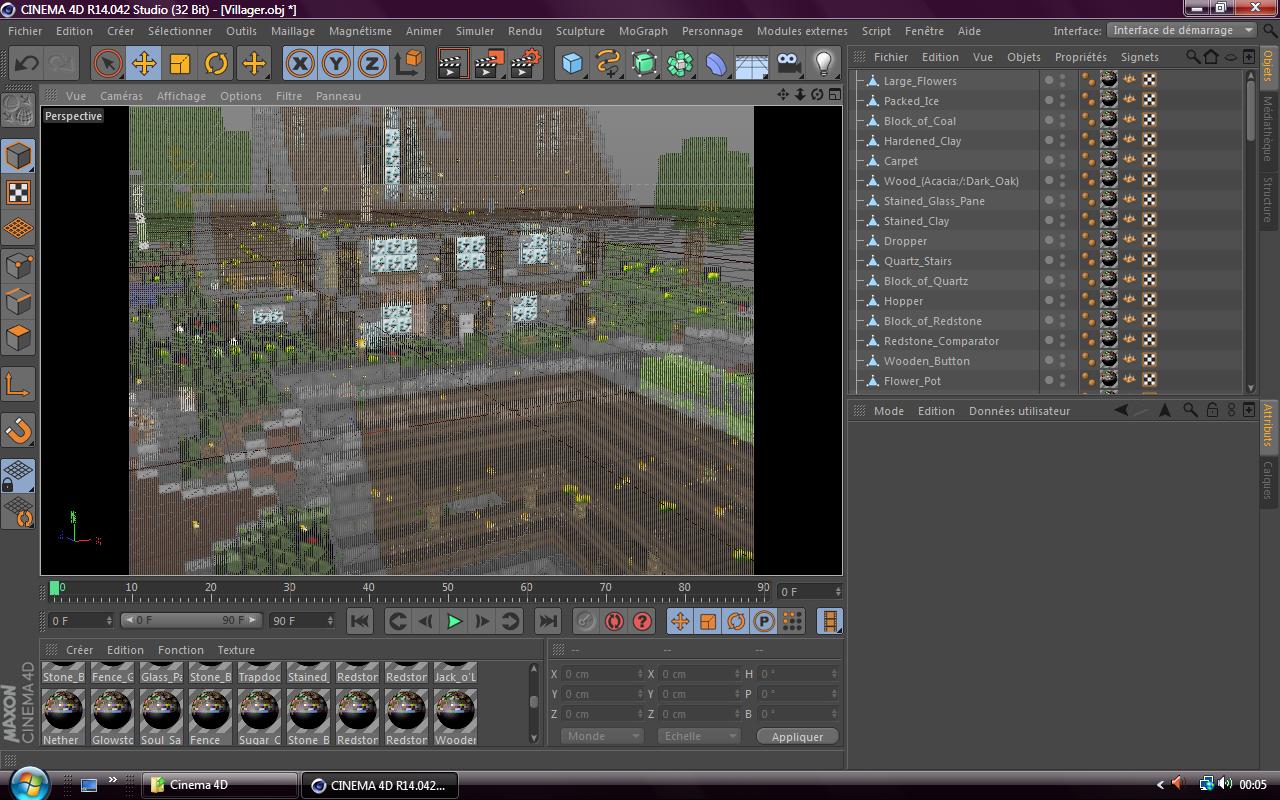The height and width of the screenshot is (800, 1280).
Task: Add a camera object
Action: coord(788,64)
